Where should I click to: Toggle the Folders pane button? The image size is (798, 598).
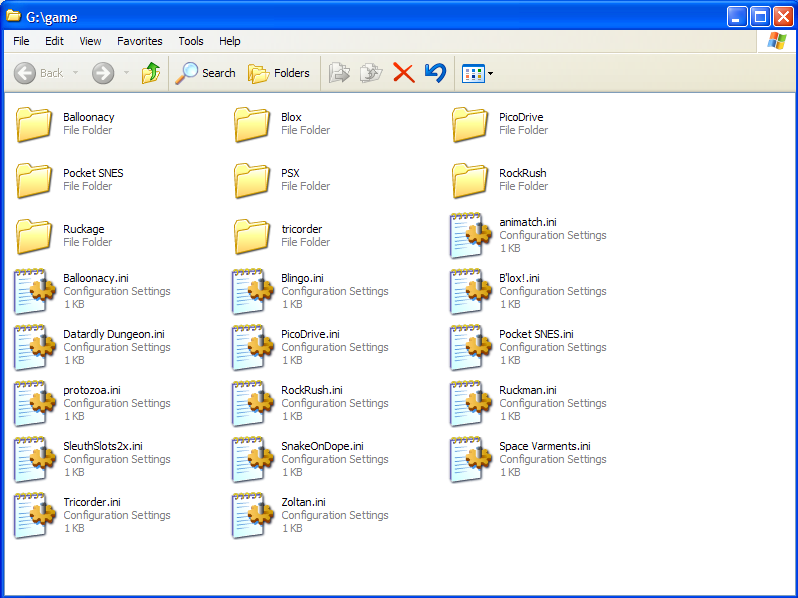tap(279, 73)
